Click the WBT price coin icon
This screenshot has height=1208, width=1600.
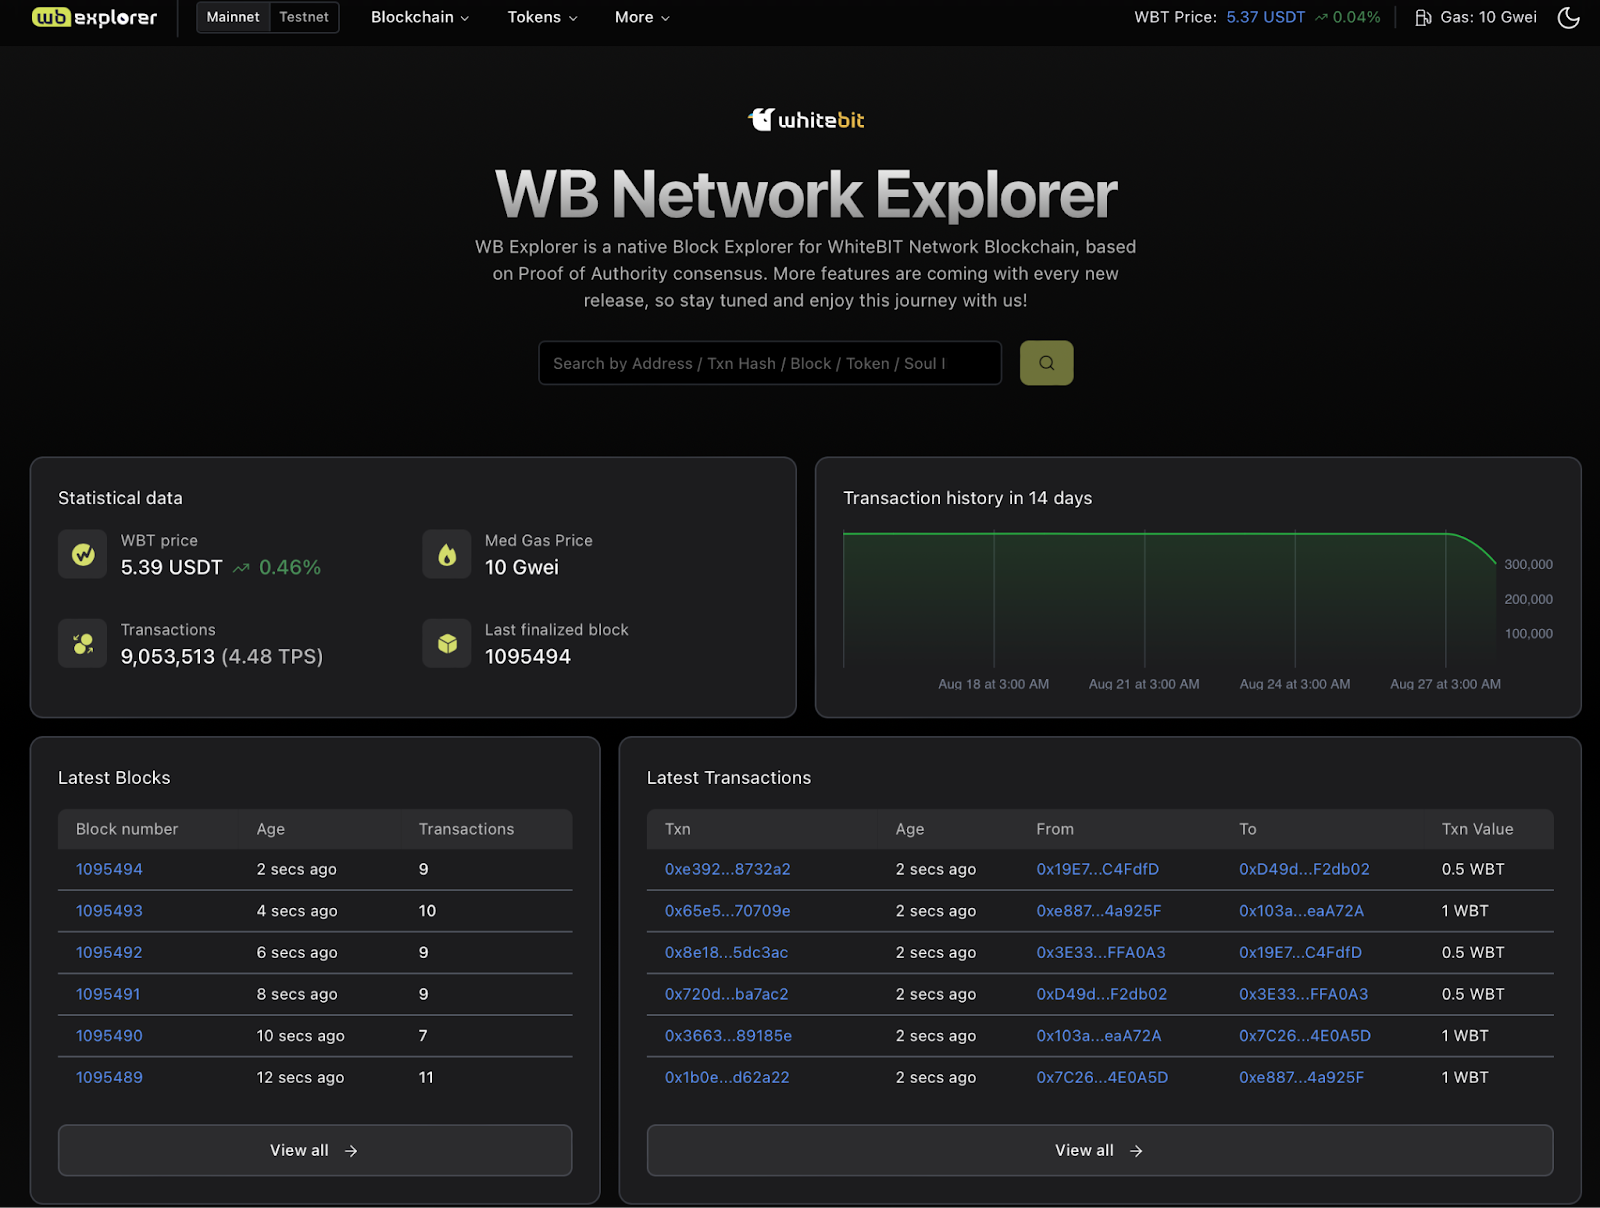coord(83,554)
